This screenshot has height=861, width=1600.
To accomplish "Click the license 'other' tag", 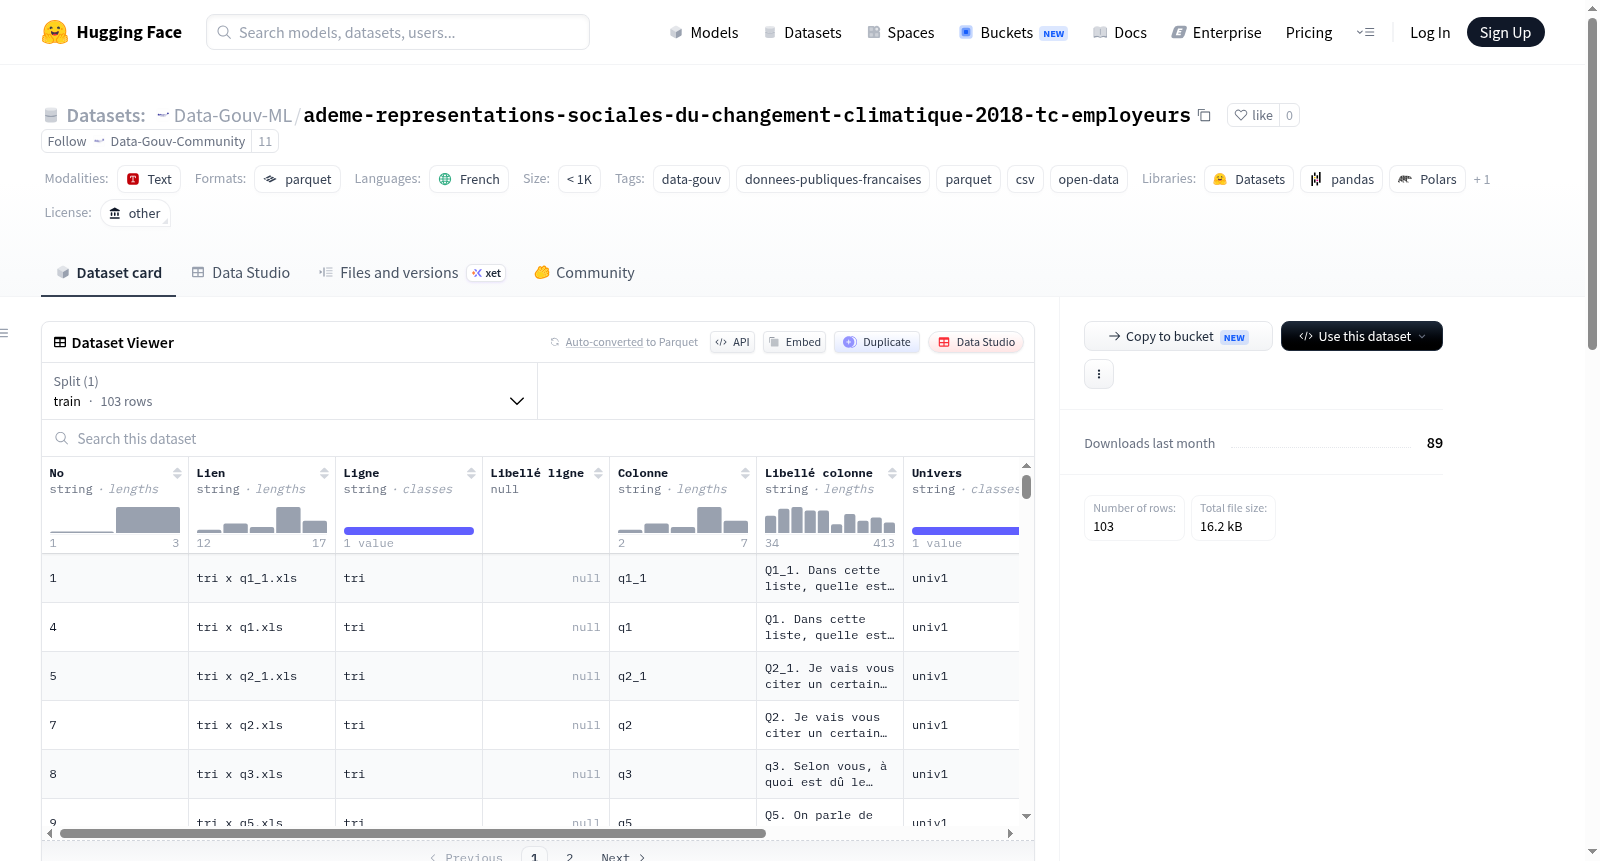I will coord(135,213).
